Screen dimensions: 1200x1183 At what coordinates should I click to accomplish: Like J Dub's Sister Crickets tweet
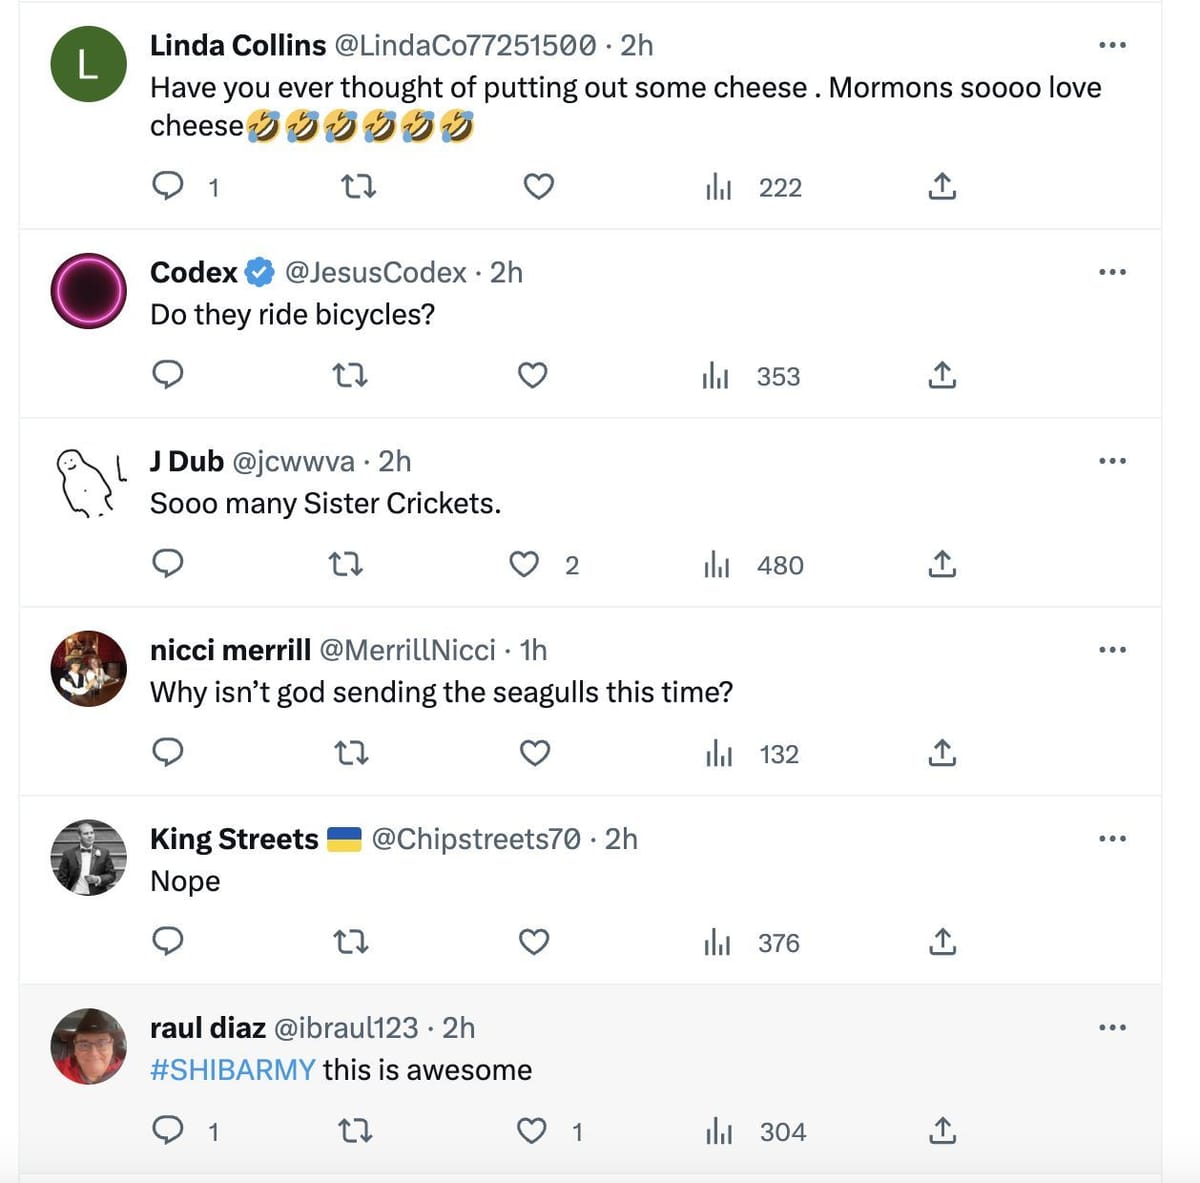click(525, 565)
